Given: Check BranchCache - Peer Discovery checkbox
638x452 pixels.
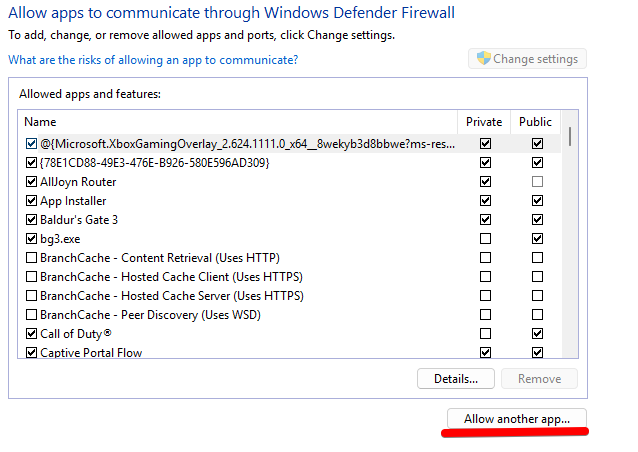Looking at the screenshot, I should pos(31,315).
